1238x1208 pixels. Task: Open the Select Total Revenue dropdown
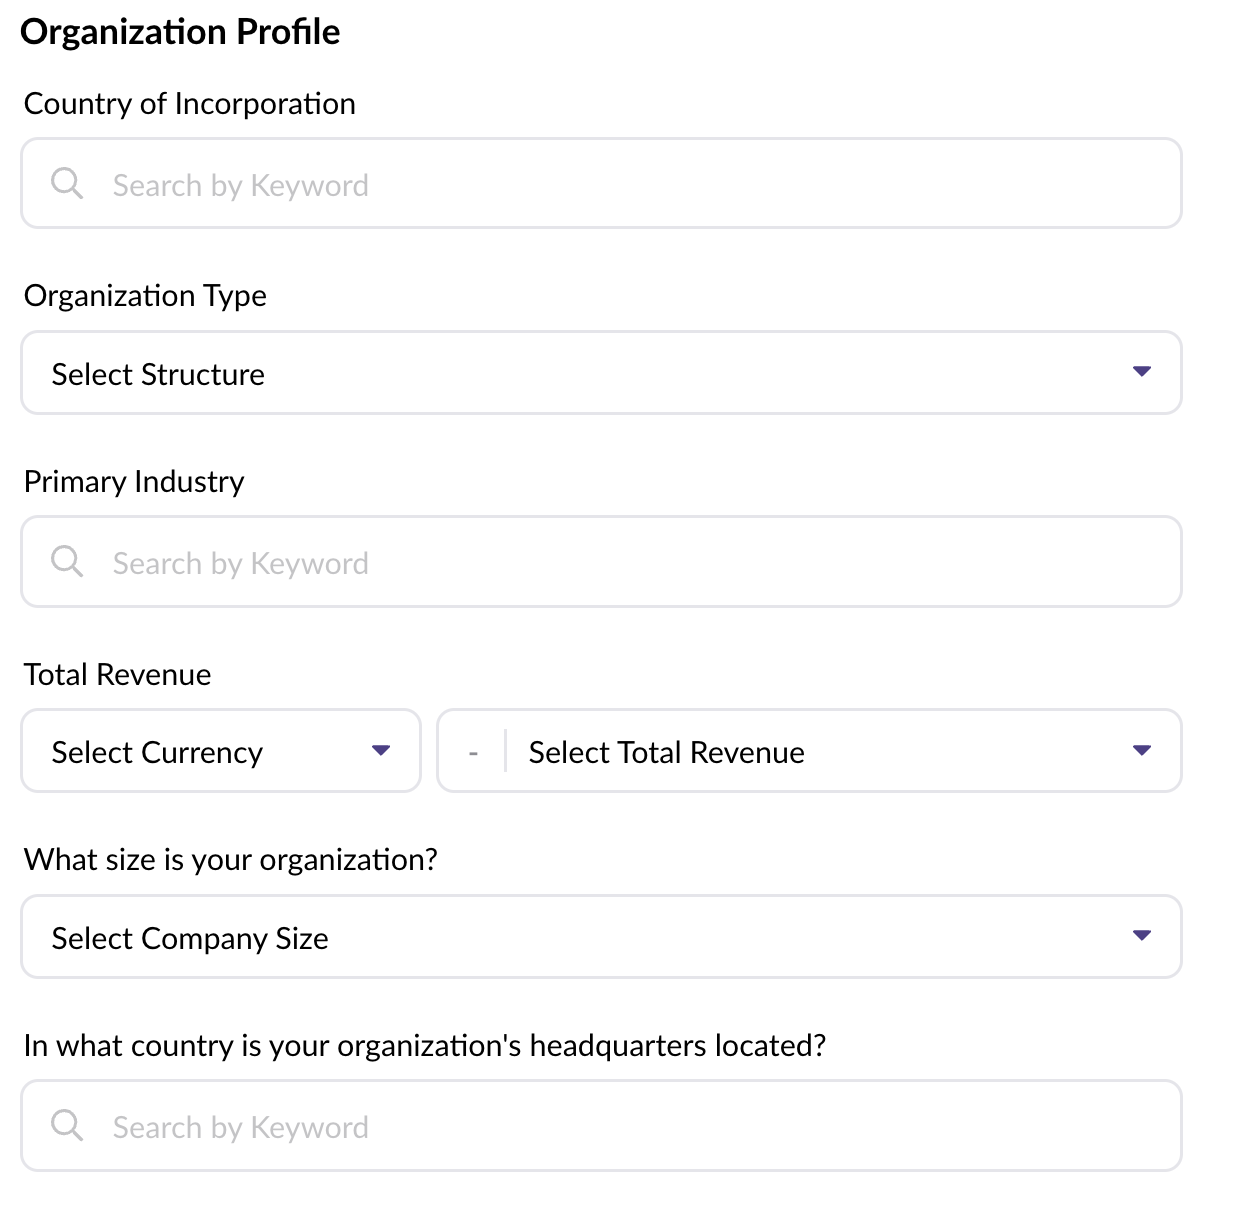click(x=810, y=751)
